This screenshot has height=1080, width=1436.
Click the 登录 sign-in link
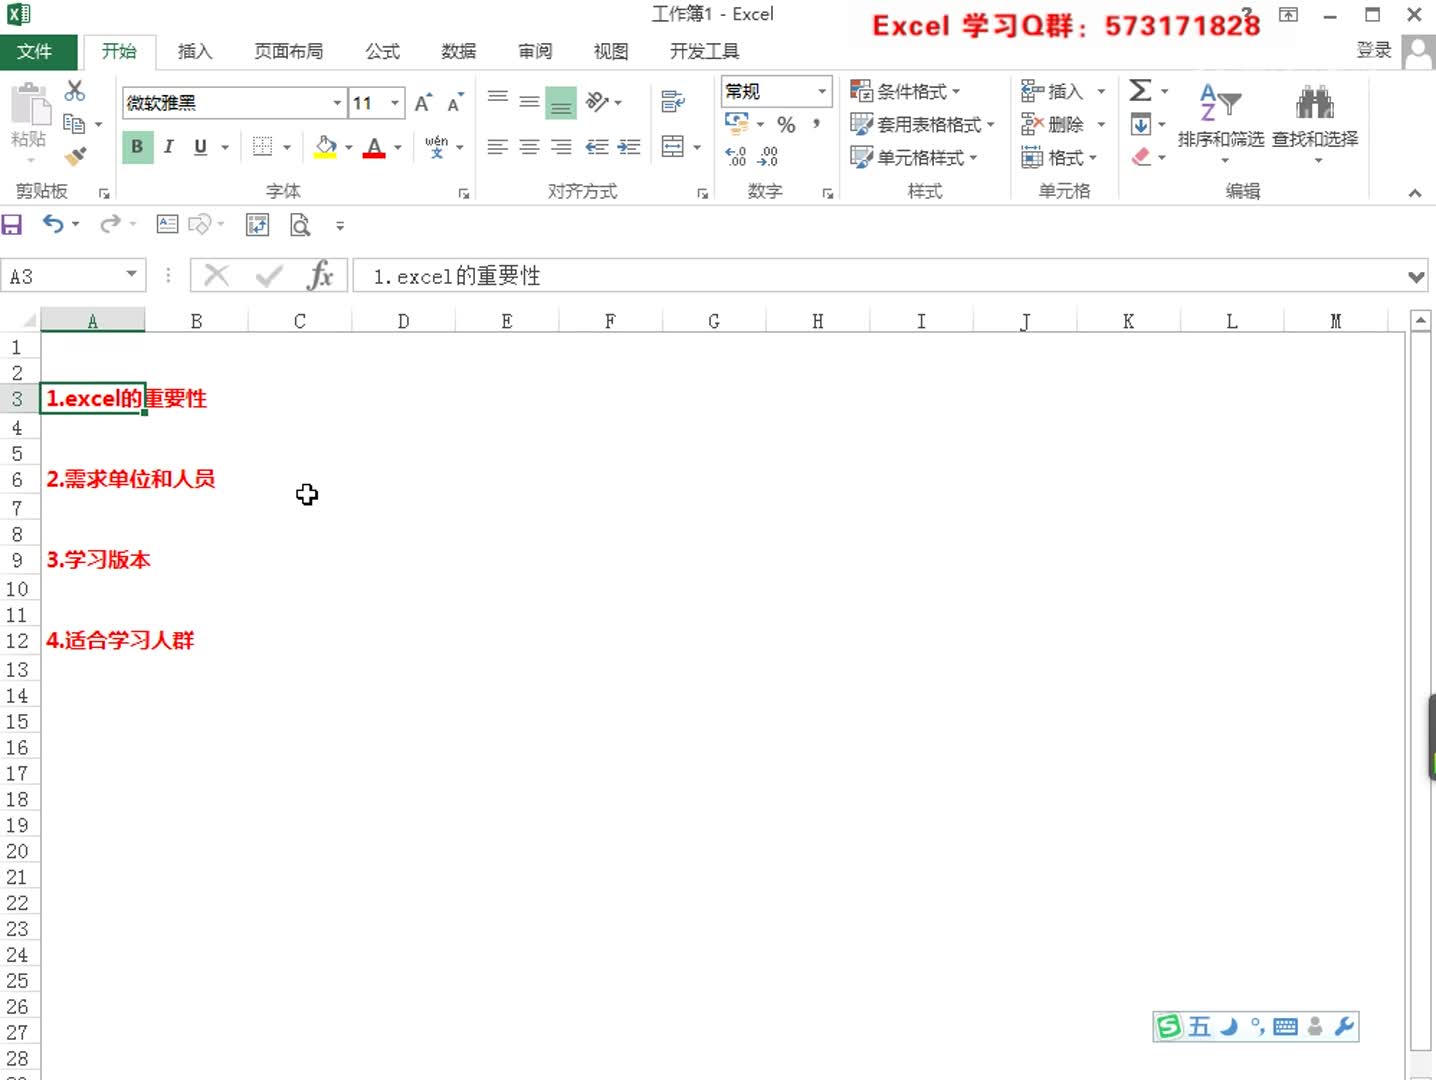tap(1374, 51)
